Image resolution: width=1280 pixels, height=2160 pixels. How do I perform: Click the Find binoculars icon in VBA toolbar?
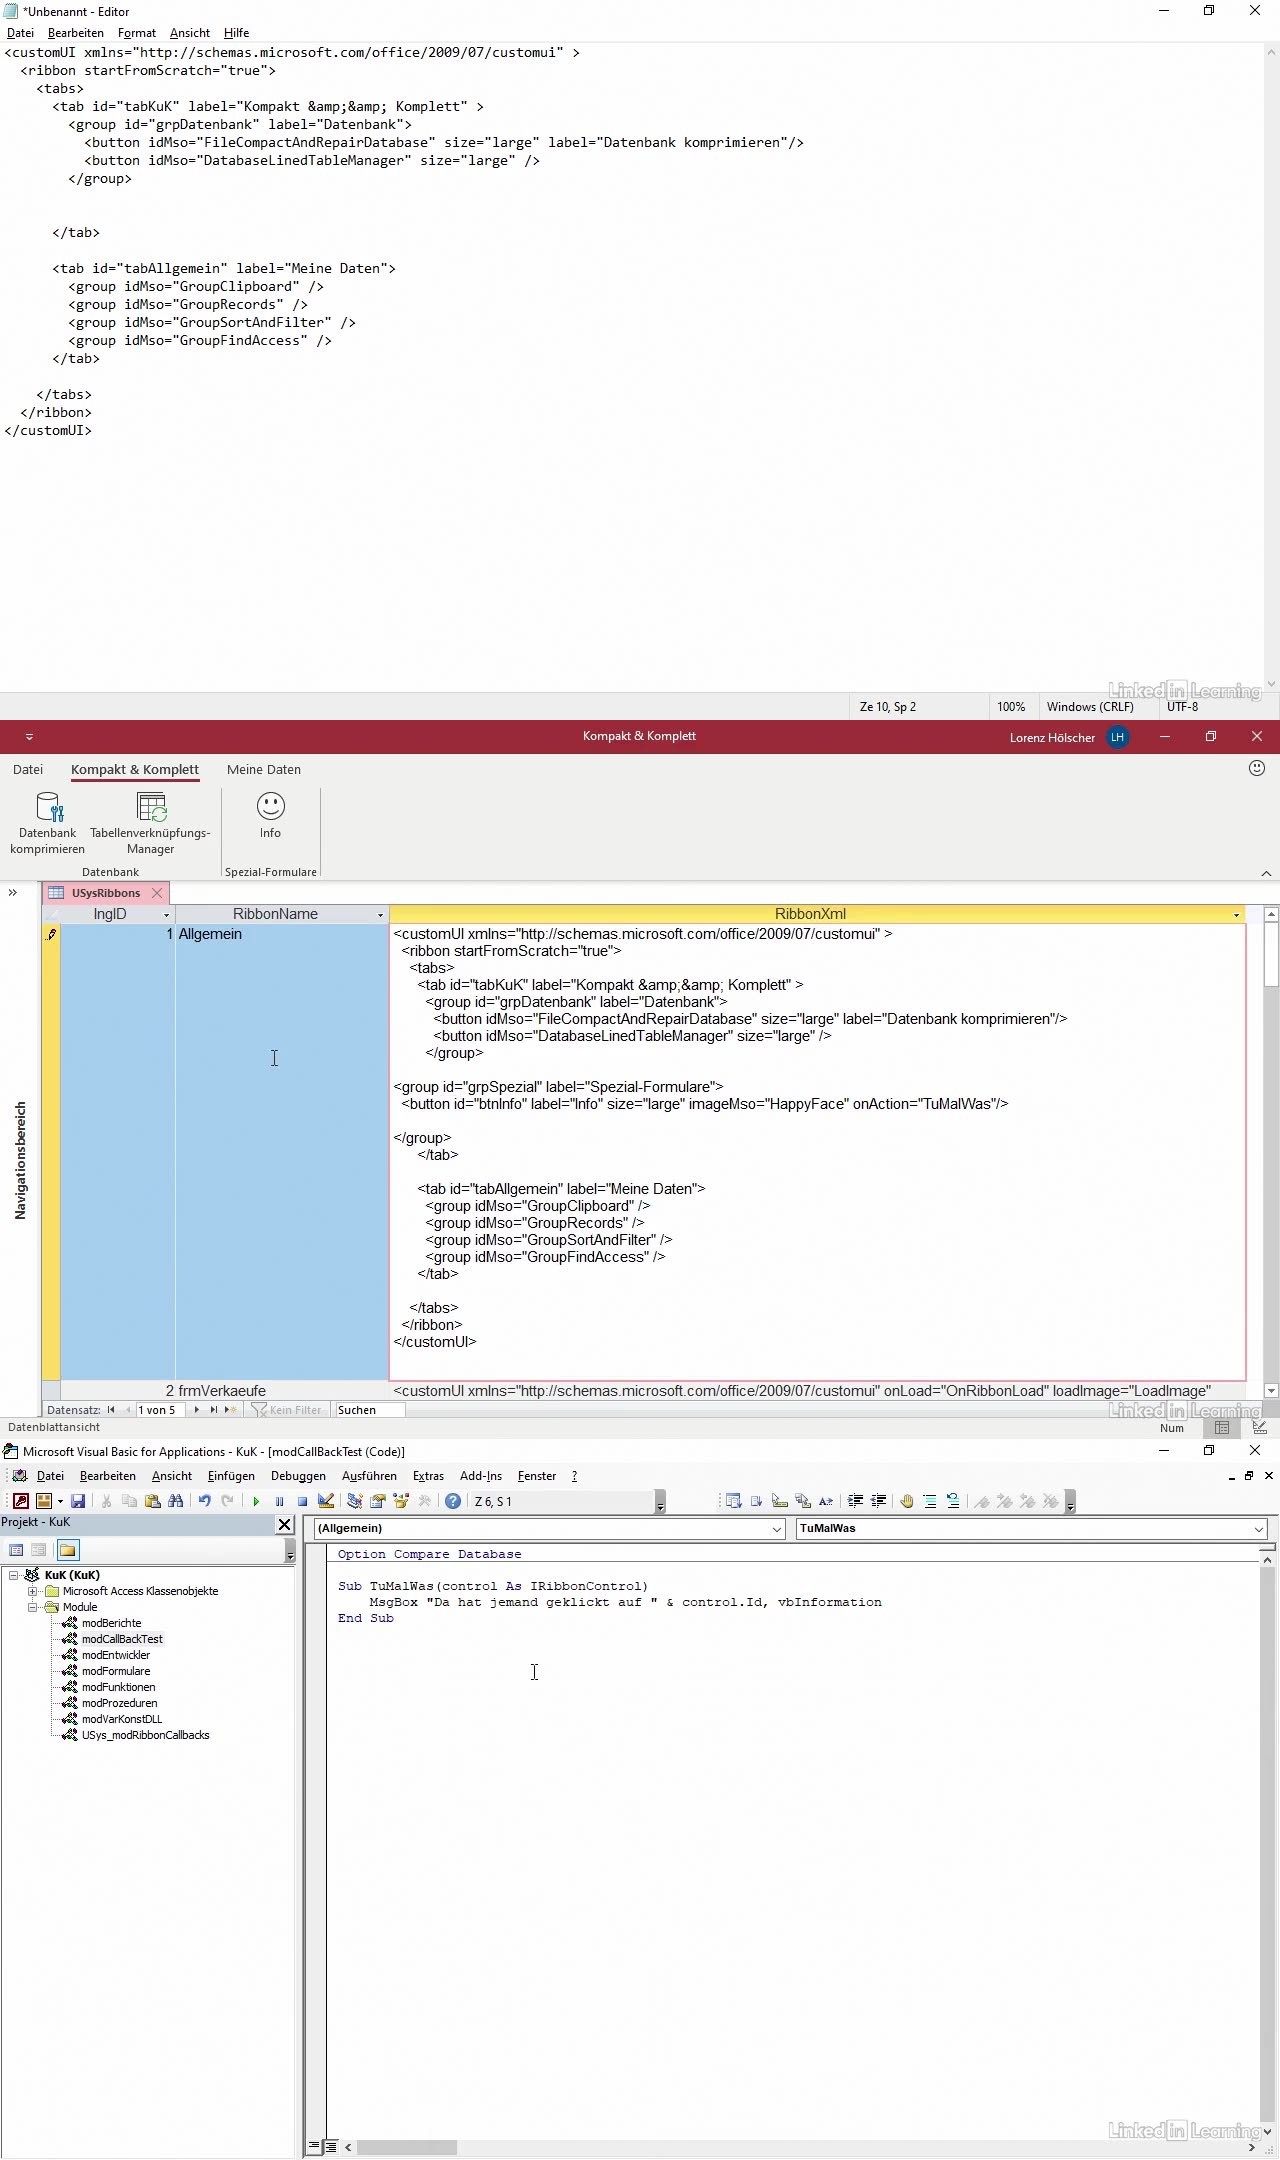pos(176,1501)
